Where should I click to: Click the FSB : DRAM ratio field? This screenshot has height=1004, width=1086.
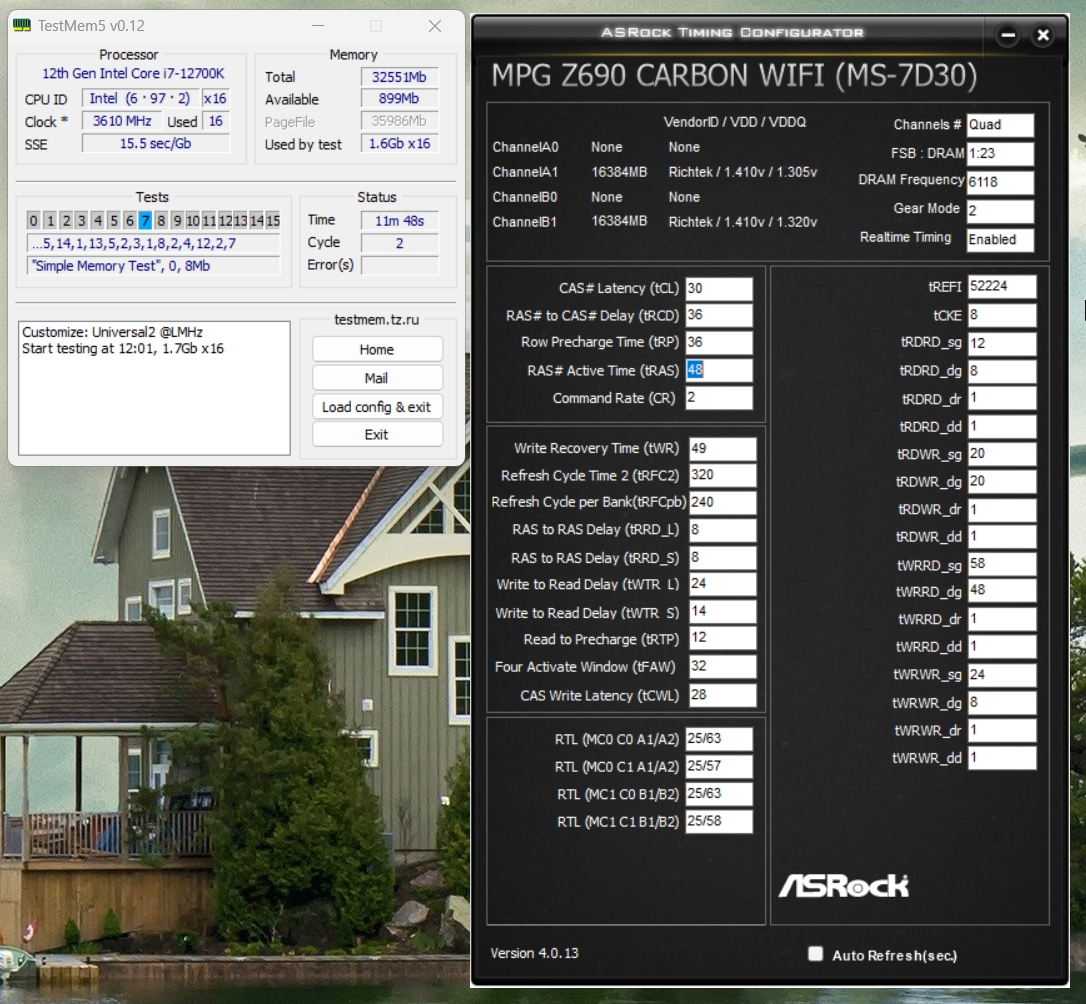point(1000,154)
